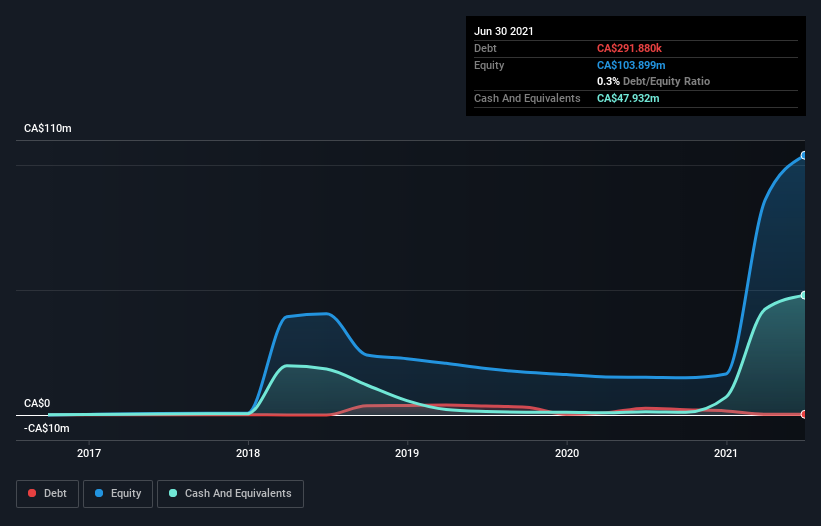The image size is (821, 526).
Task: Click the blue Equity endpoint marker
Action: point(803,155)
